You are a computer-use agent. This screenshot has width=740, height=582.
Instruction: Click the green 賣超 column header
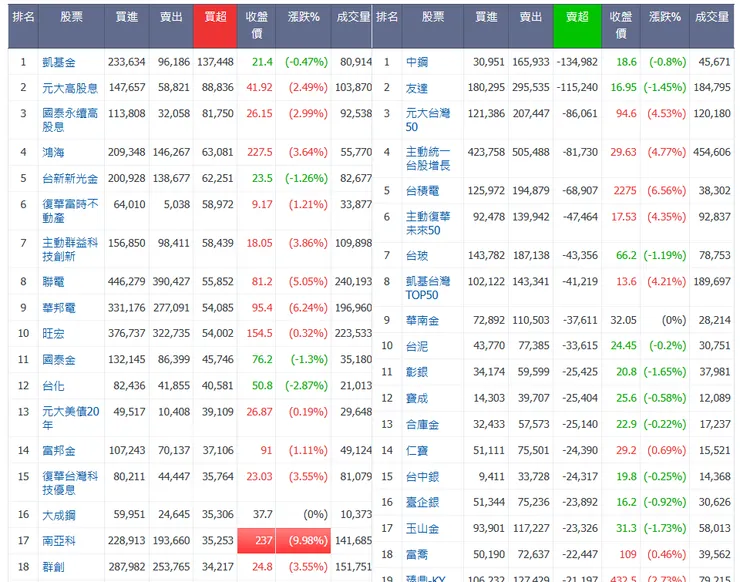coord(577,26)
